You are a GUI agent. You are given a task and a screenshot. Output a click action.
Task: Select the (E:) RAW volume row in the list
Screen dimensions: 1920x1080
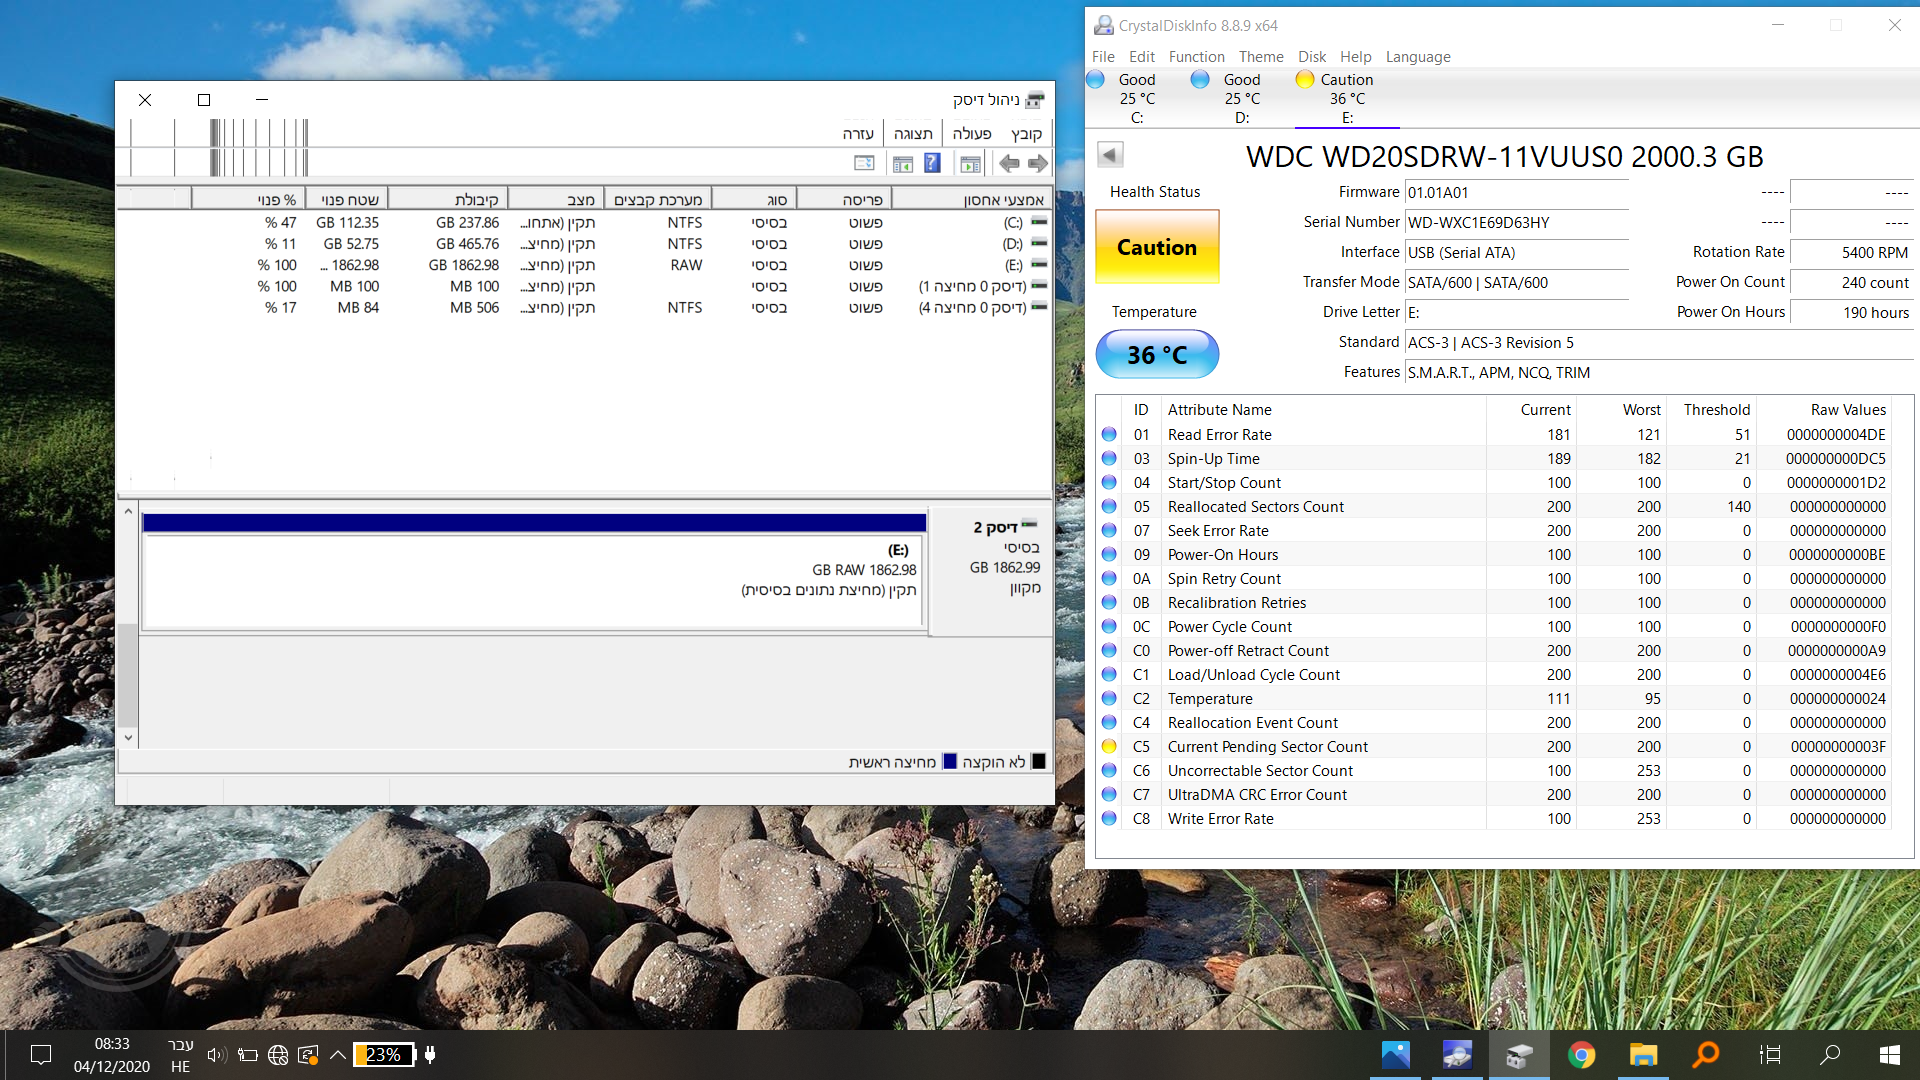coord(585,265)
